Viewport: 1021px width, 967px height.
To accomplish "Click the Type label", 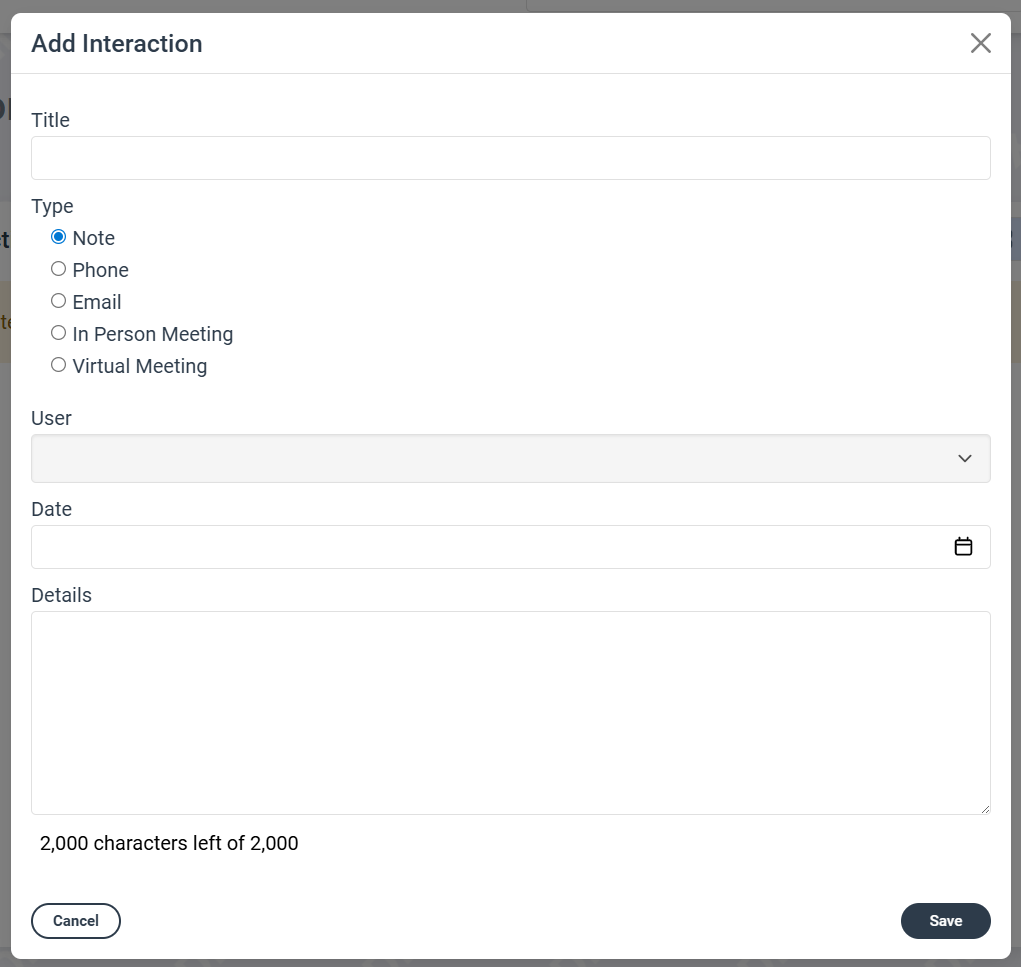I will [52, 206].
